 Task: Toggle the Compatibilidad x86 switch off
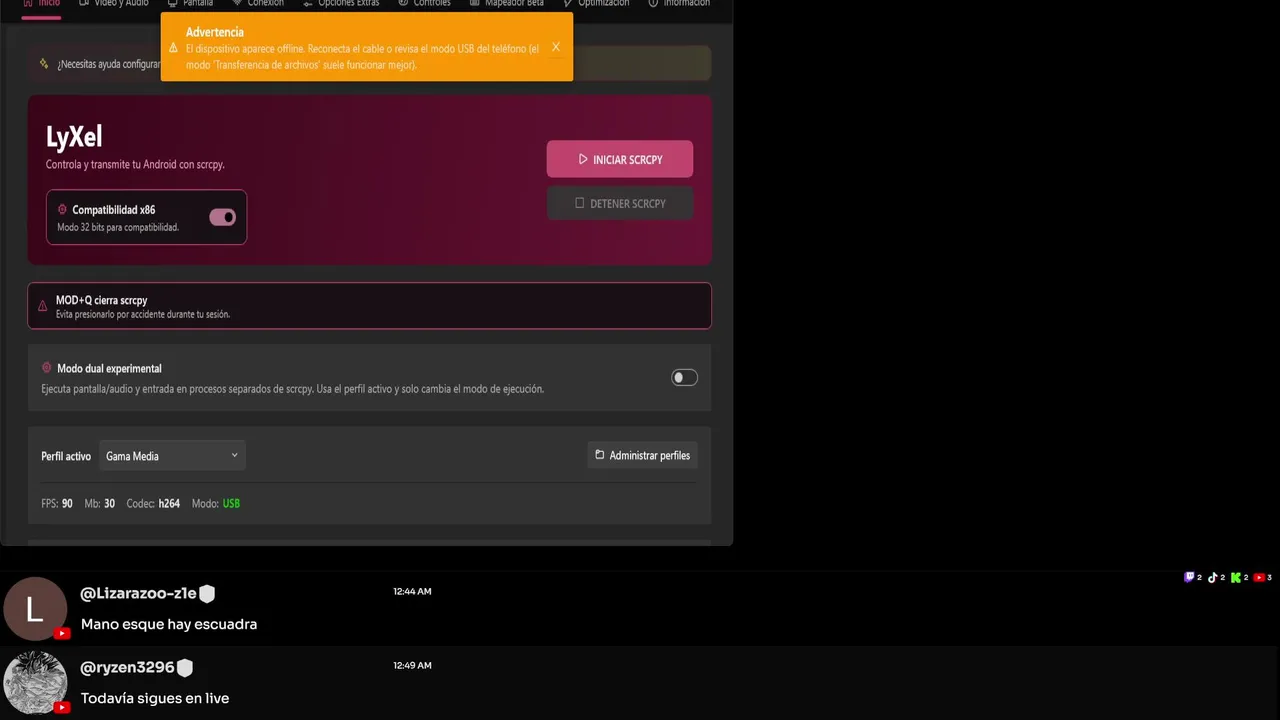(x=222, y=217)
